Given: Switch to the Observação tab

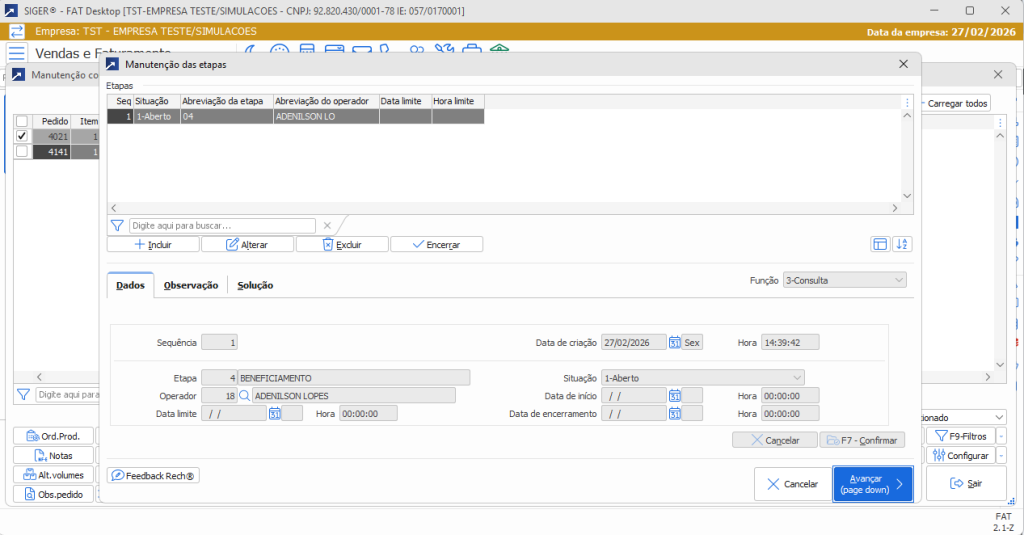Looking at the screenshot, I should coord(191,285).
